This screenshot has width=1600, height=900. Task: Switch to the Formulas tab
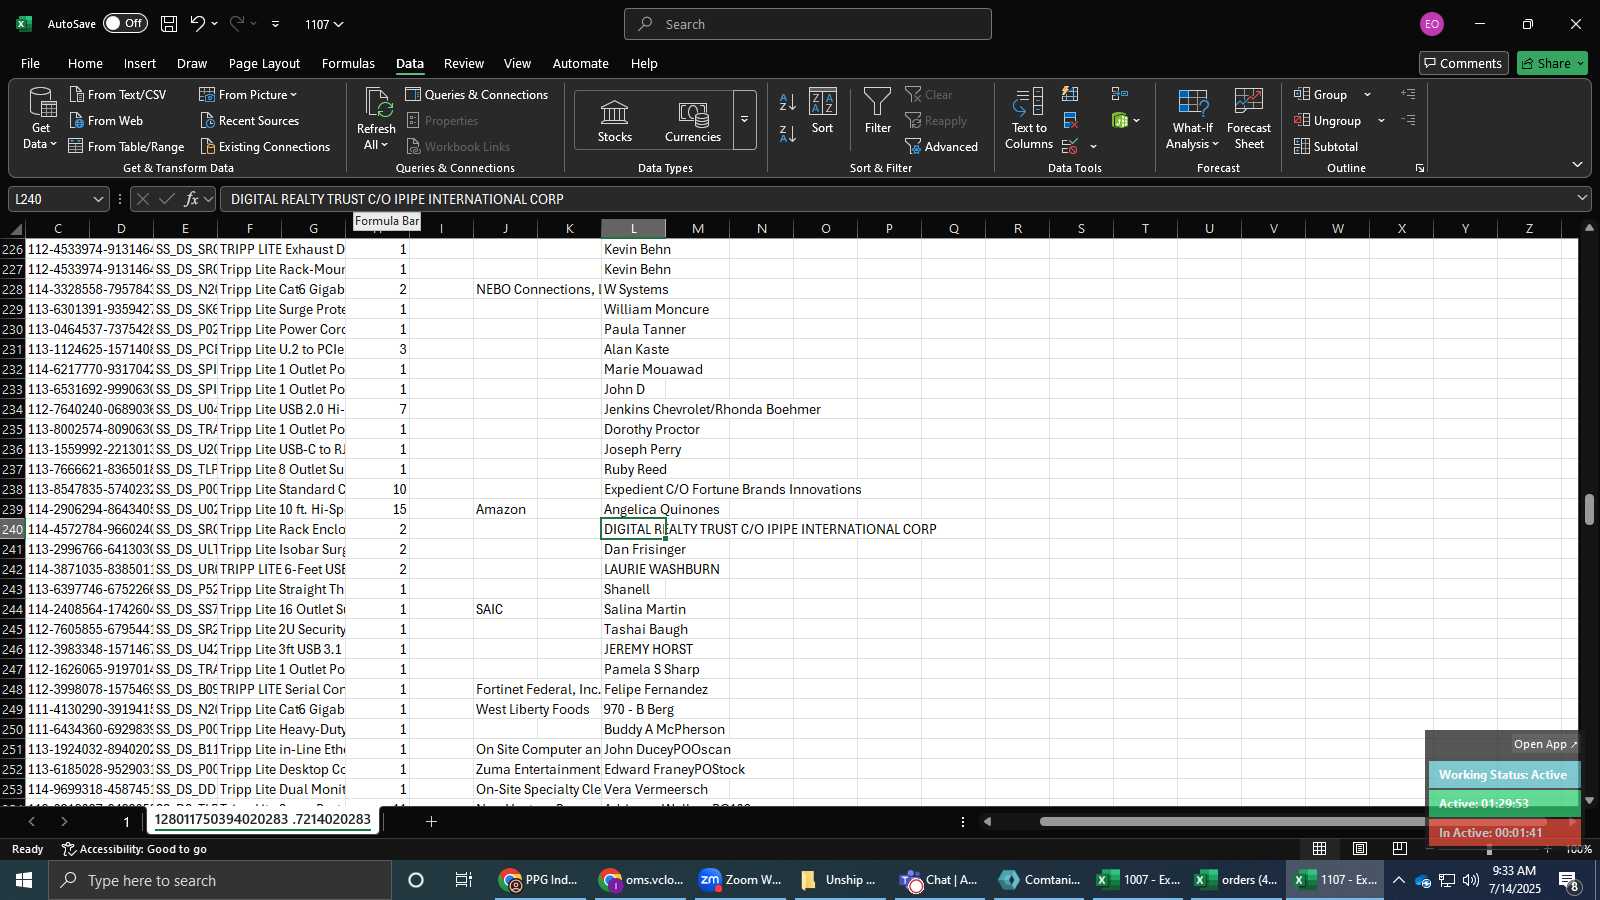click(x=348, y=63)
